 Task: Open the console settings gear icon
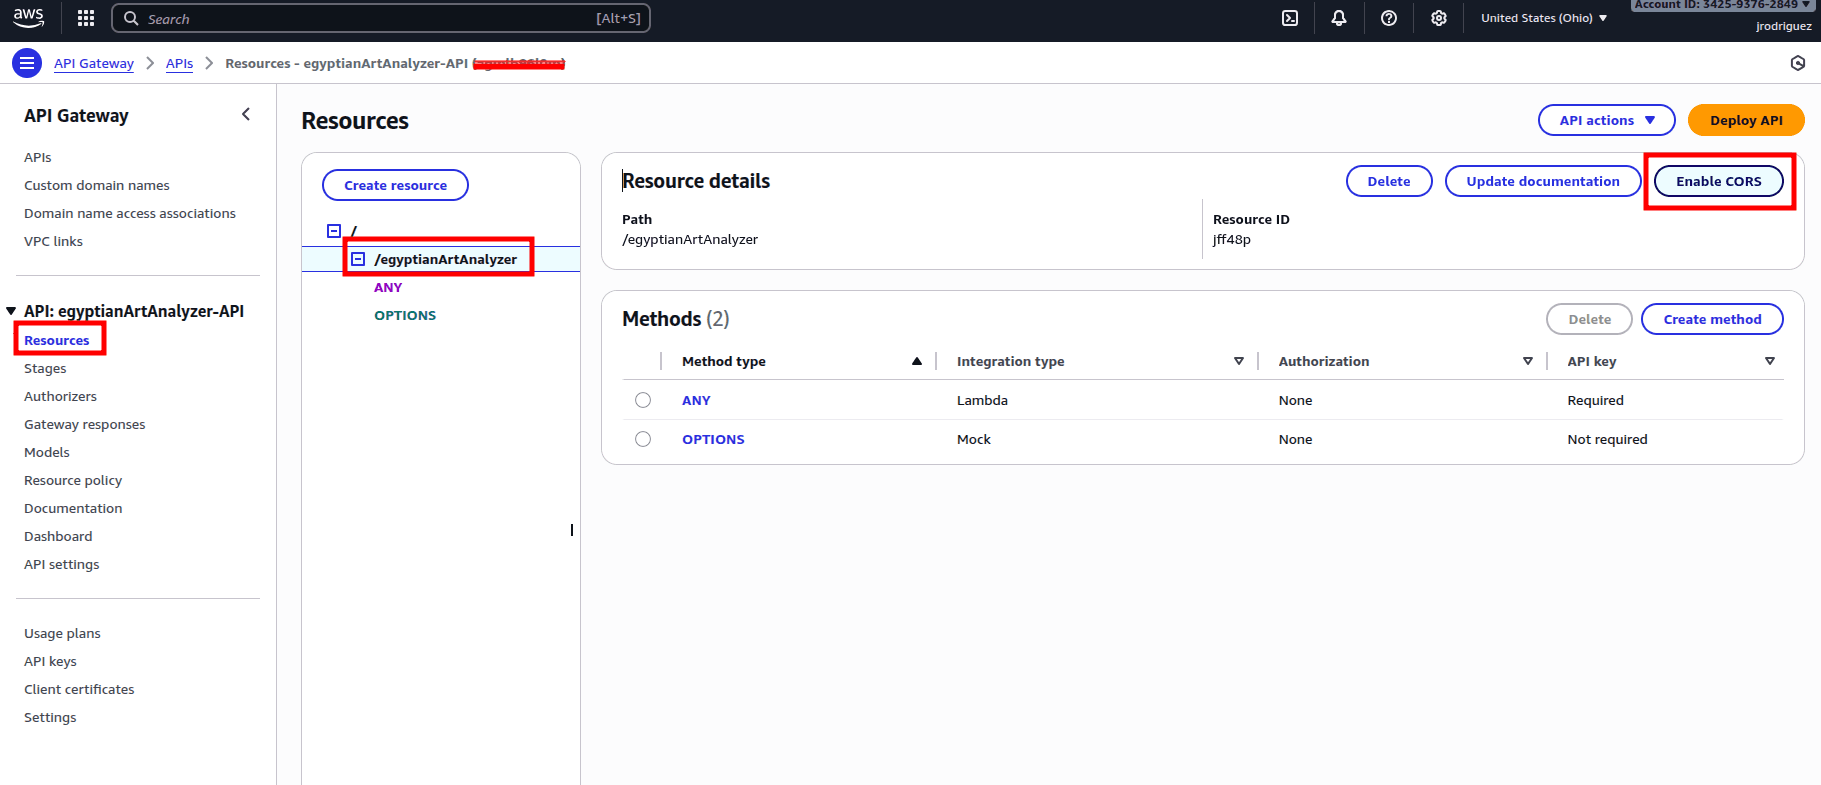tap(1439, 18)
